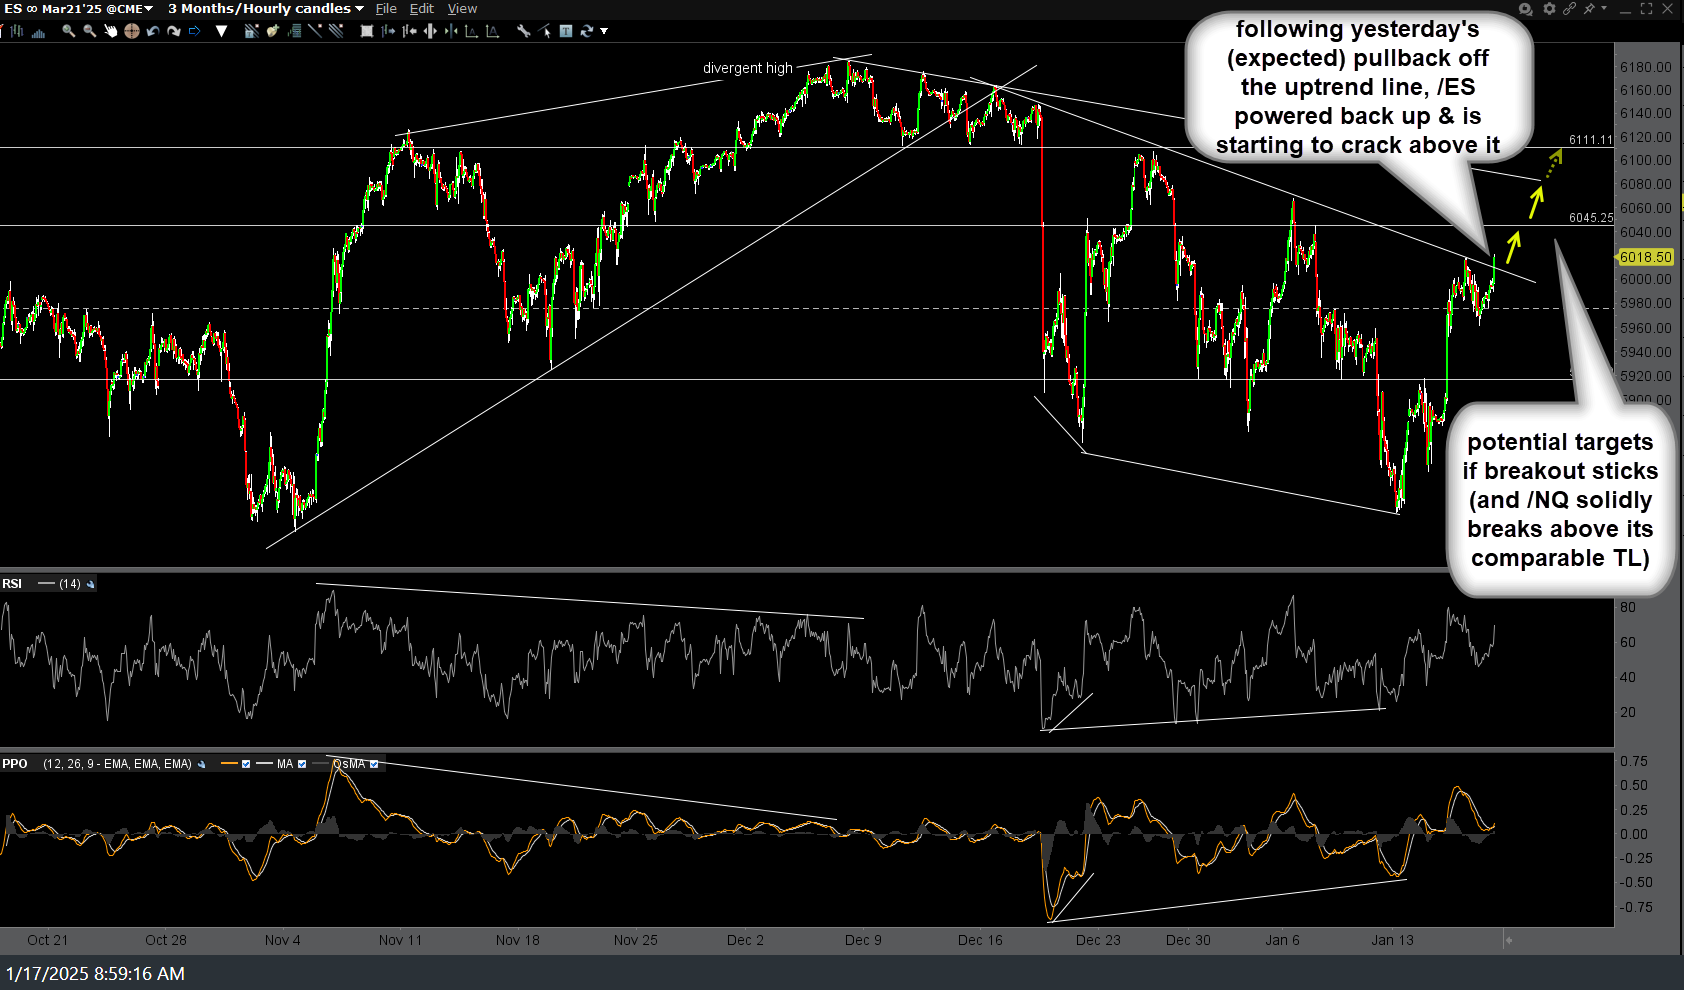Open the View menu

tap(462, 8)
